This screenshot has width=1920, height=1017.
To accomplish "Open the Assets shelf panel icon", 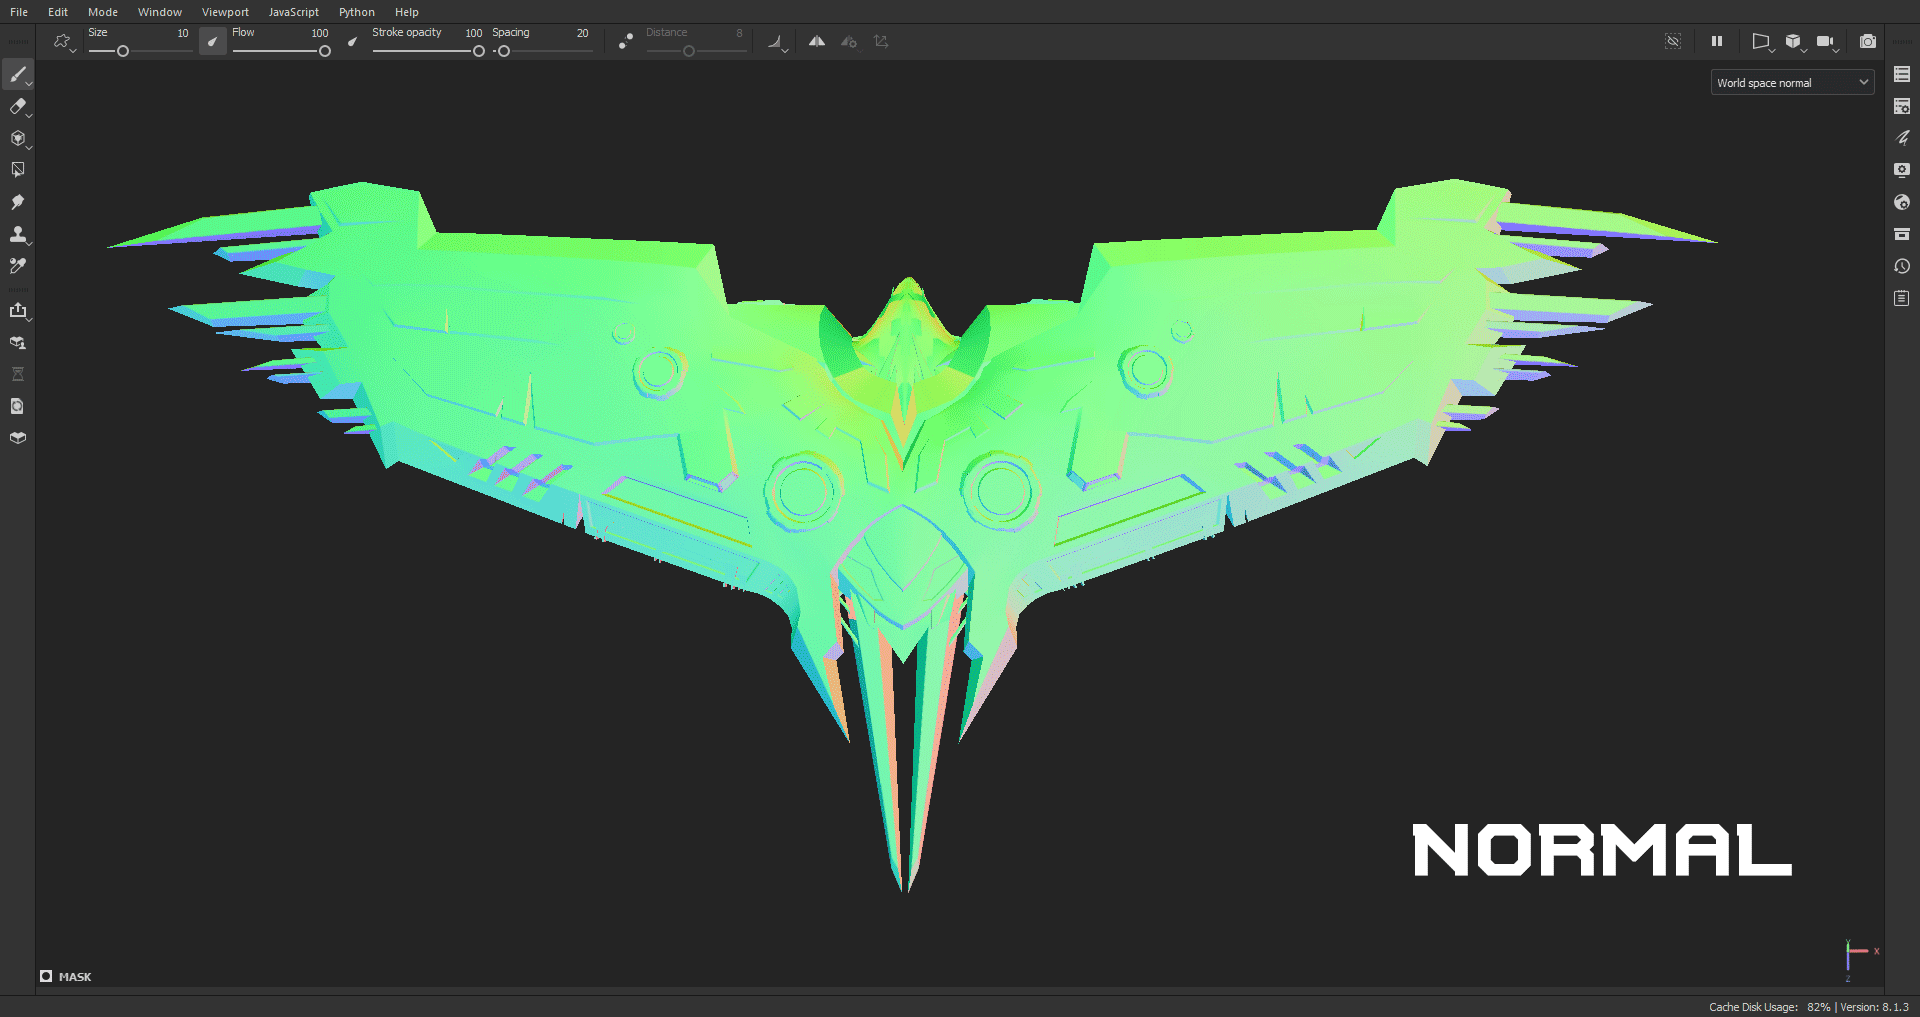I will (x=1902, y=234).
